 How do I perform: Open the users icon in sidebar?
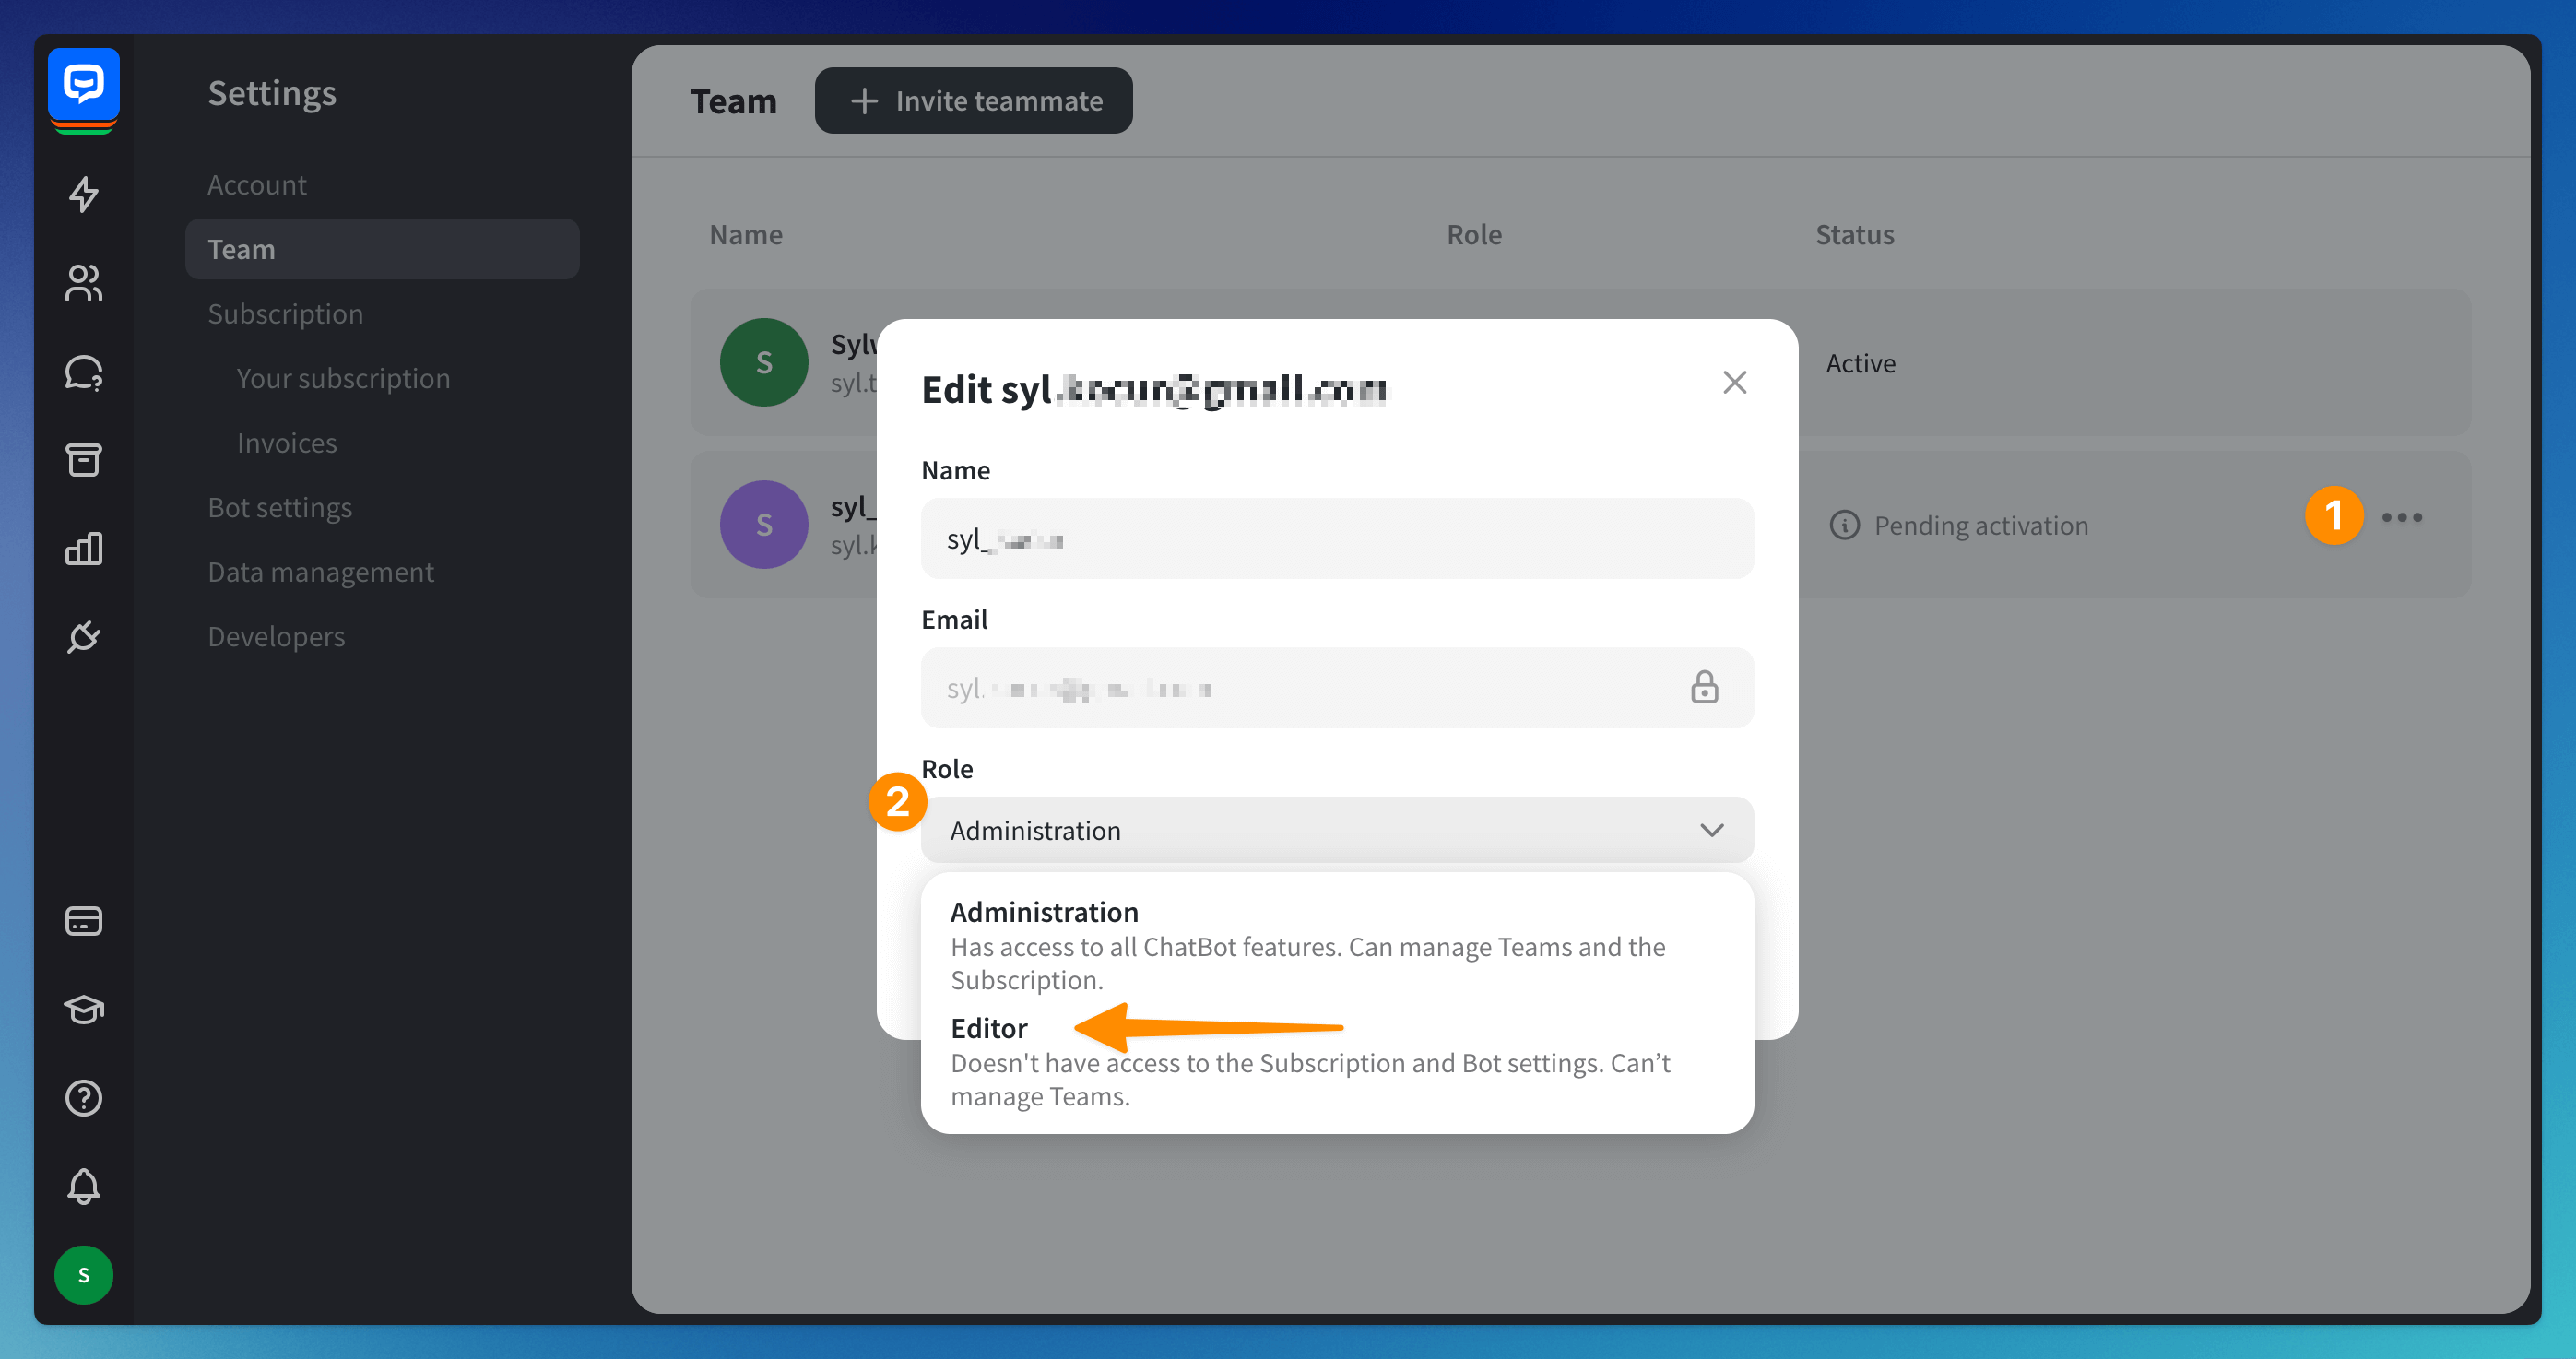pos(83,283)
